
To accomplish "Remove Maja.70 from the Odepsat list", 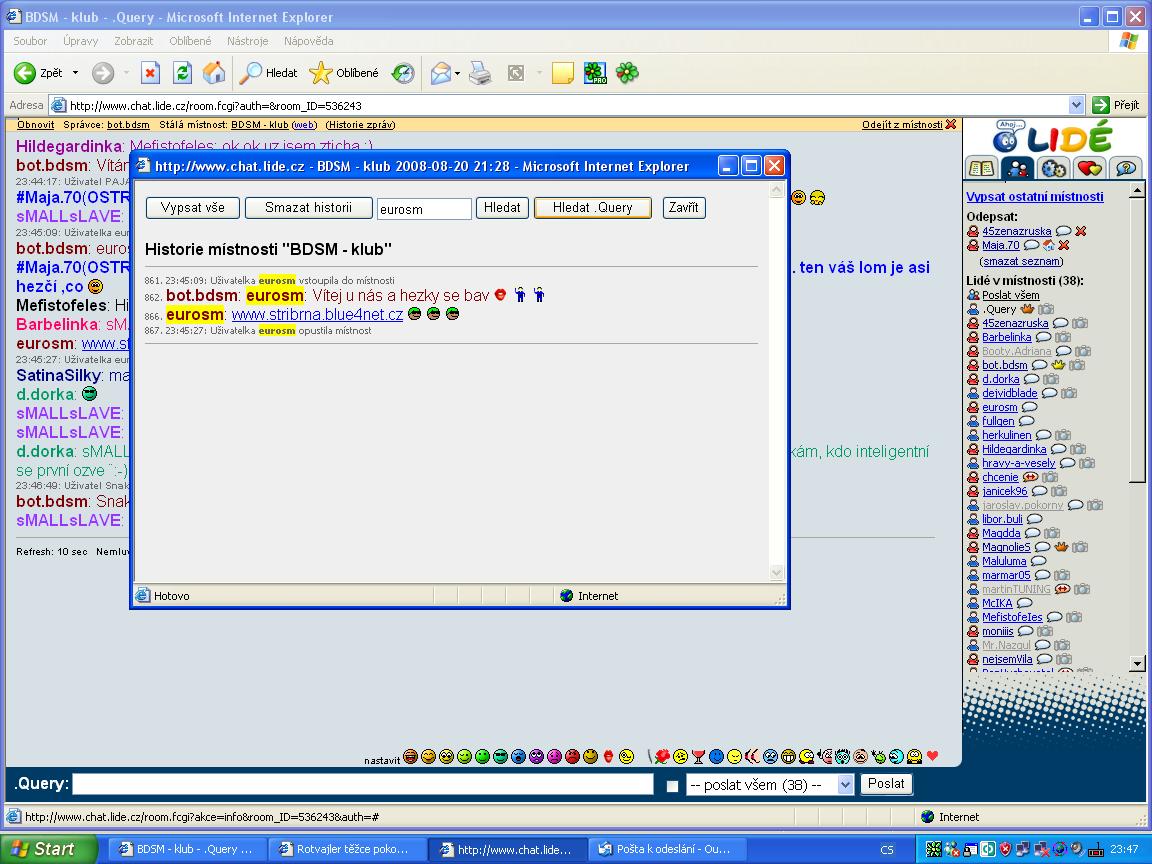I will pos(1064,245).
